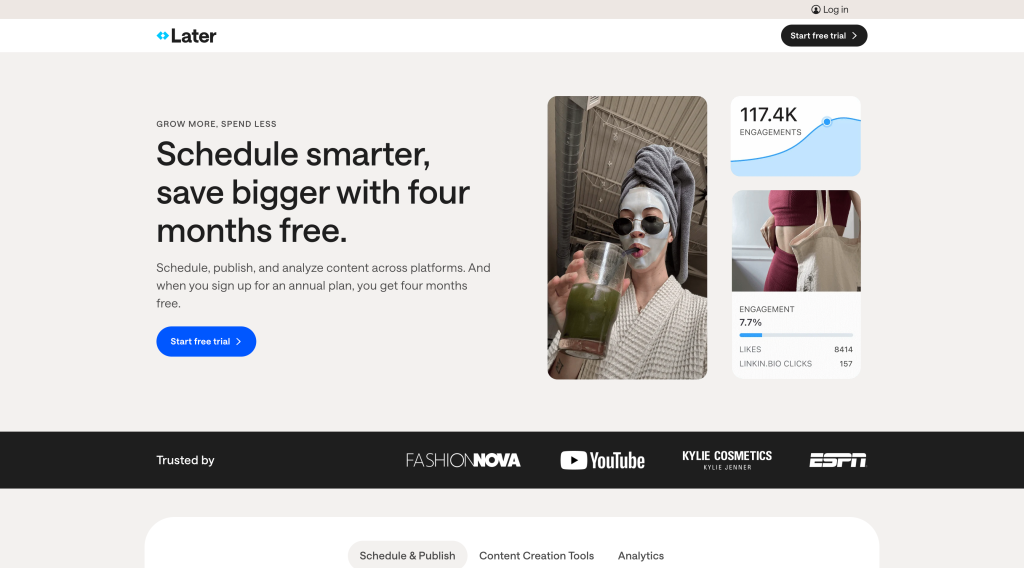Viewport: 1024px width, 568px height.
Task: Click the engagement percentage progress bar
Action: 795,335
